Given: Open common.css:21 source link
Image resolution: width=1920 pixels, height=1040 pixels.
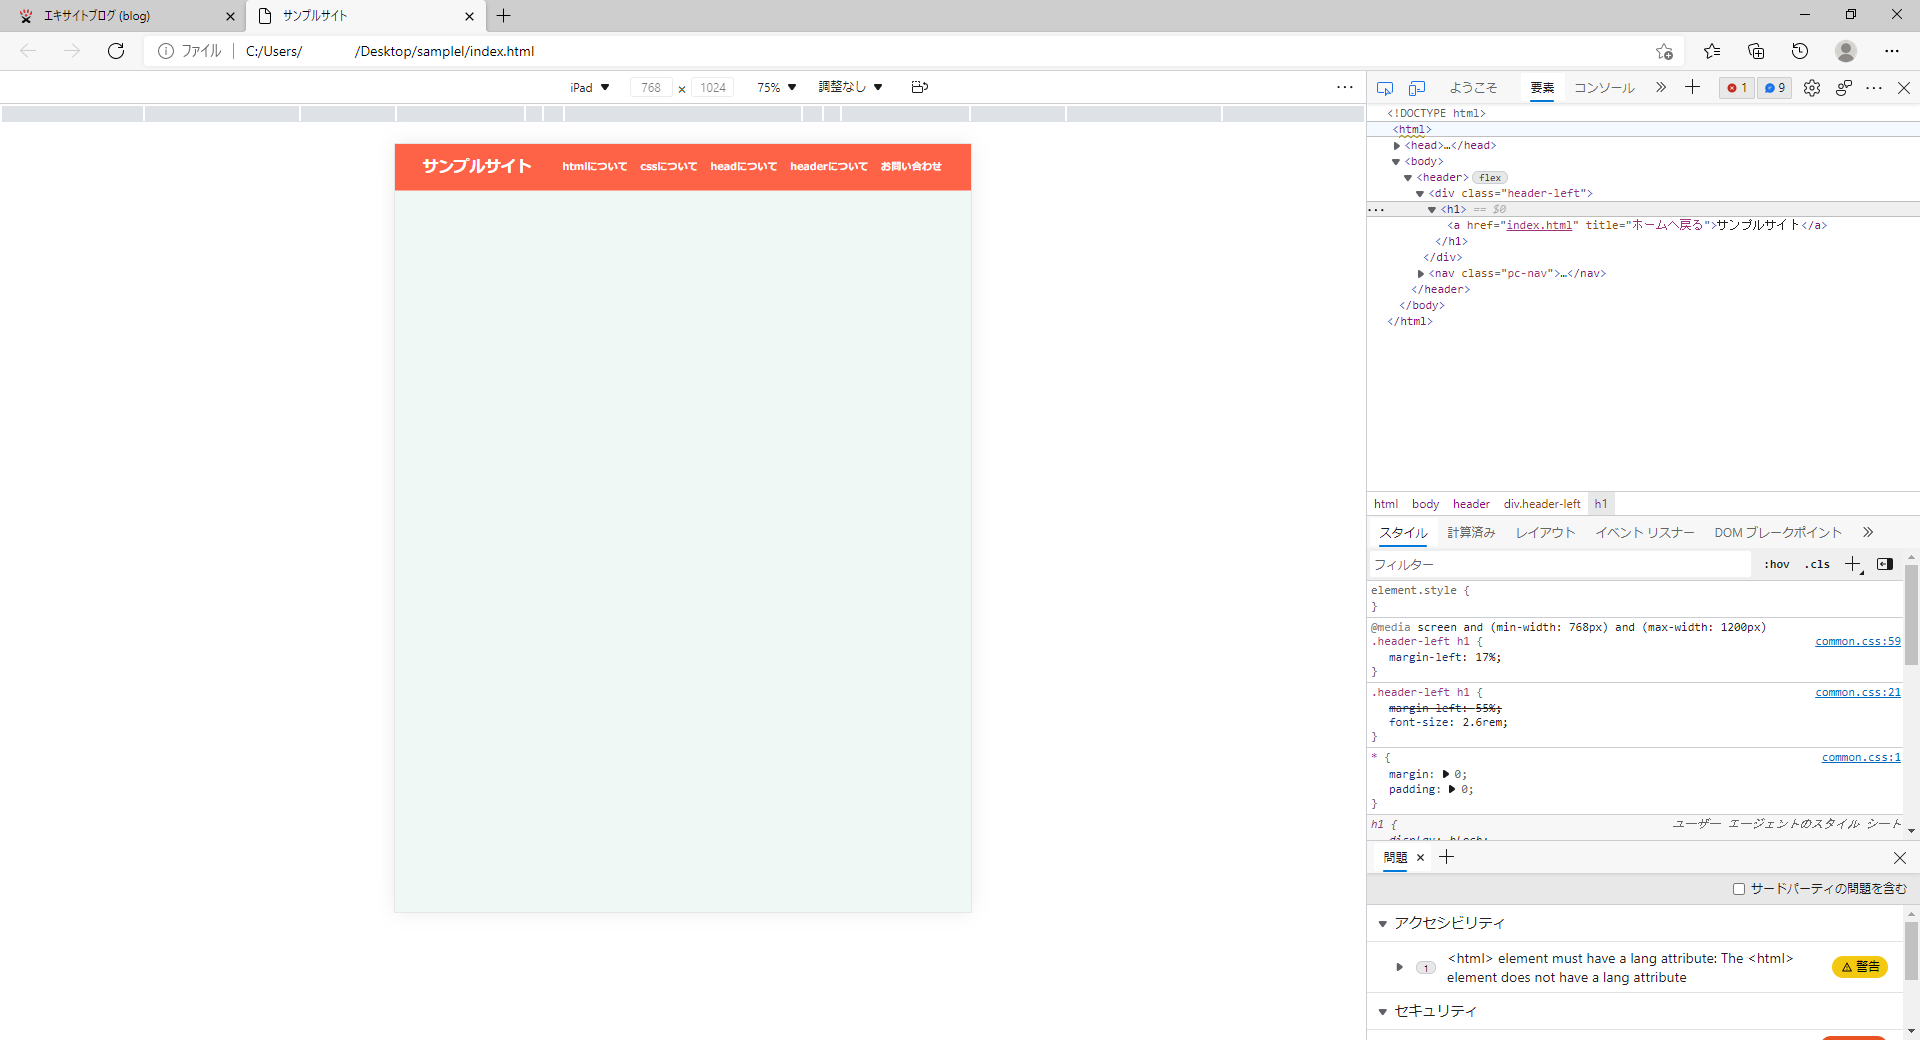Looking at the screenshot, I should [1858, 693].
